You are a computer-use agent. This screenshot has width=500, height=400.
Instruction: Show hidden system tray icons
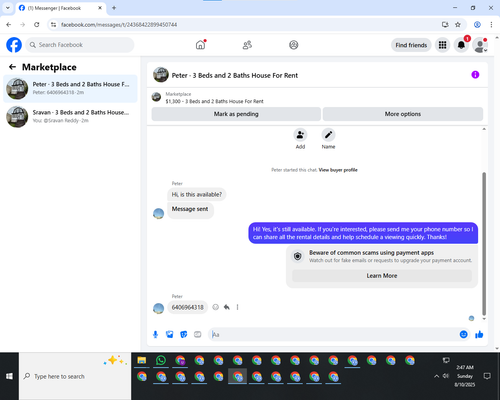[x=436, y=376]
